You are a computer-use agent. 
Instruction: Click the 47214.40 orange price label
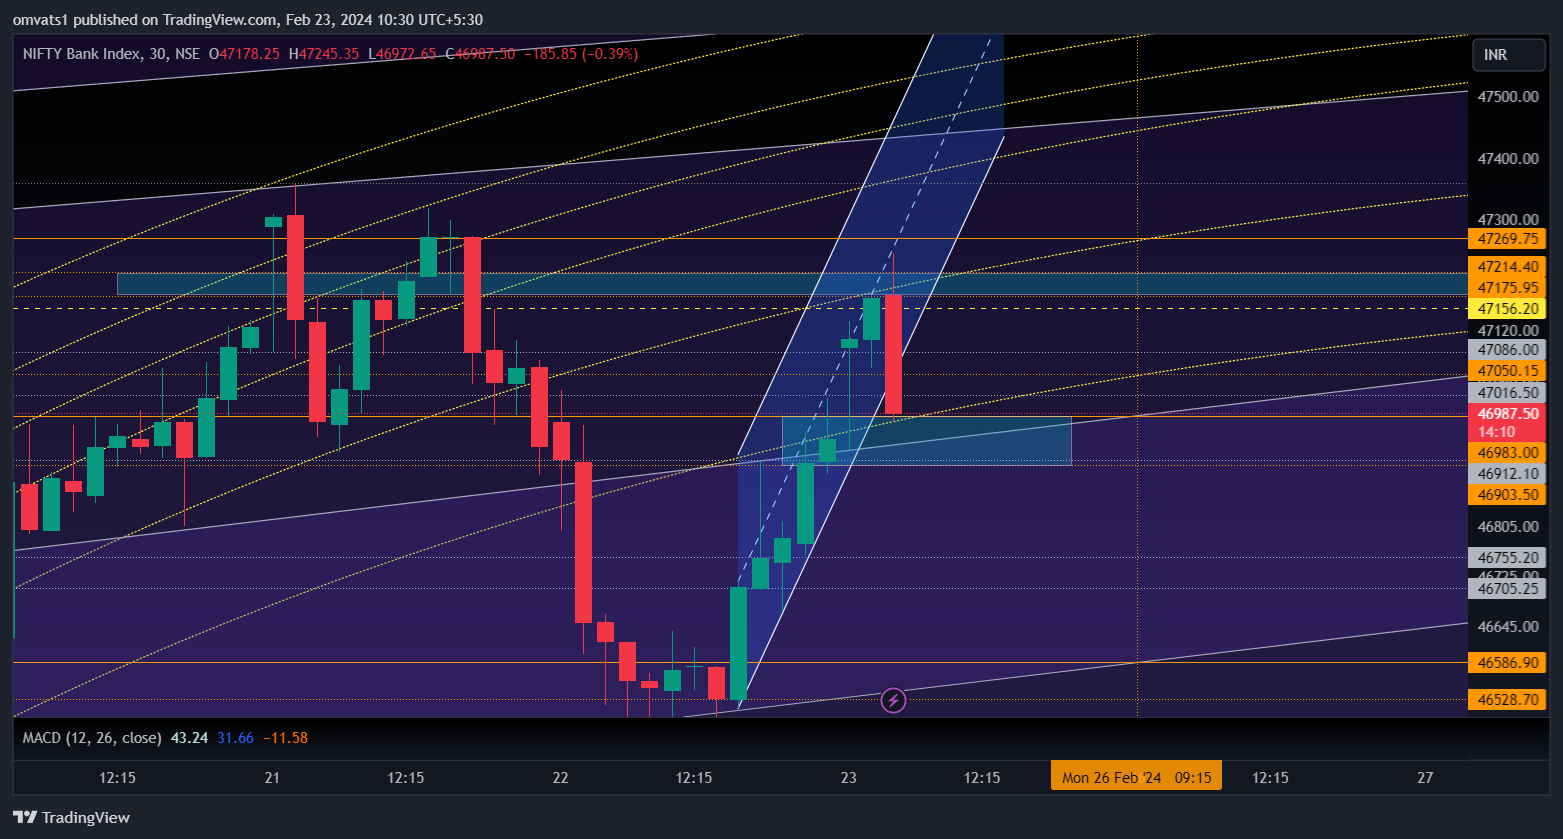(1507, 267)
